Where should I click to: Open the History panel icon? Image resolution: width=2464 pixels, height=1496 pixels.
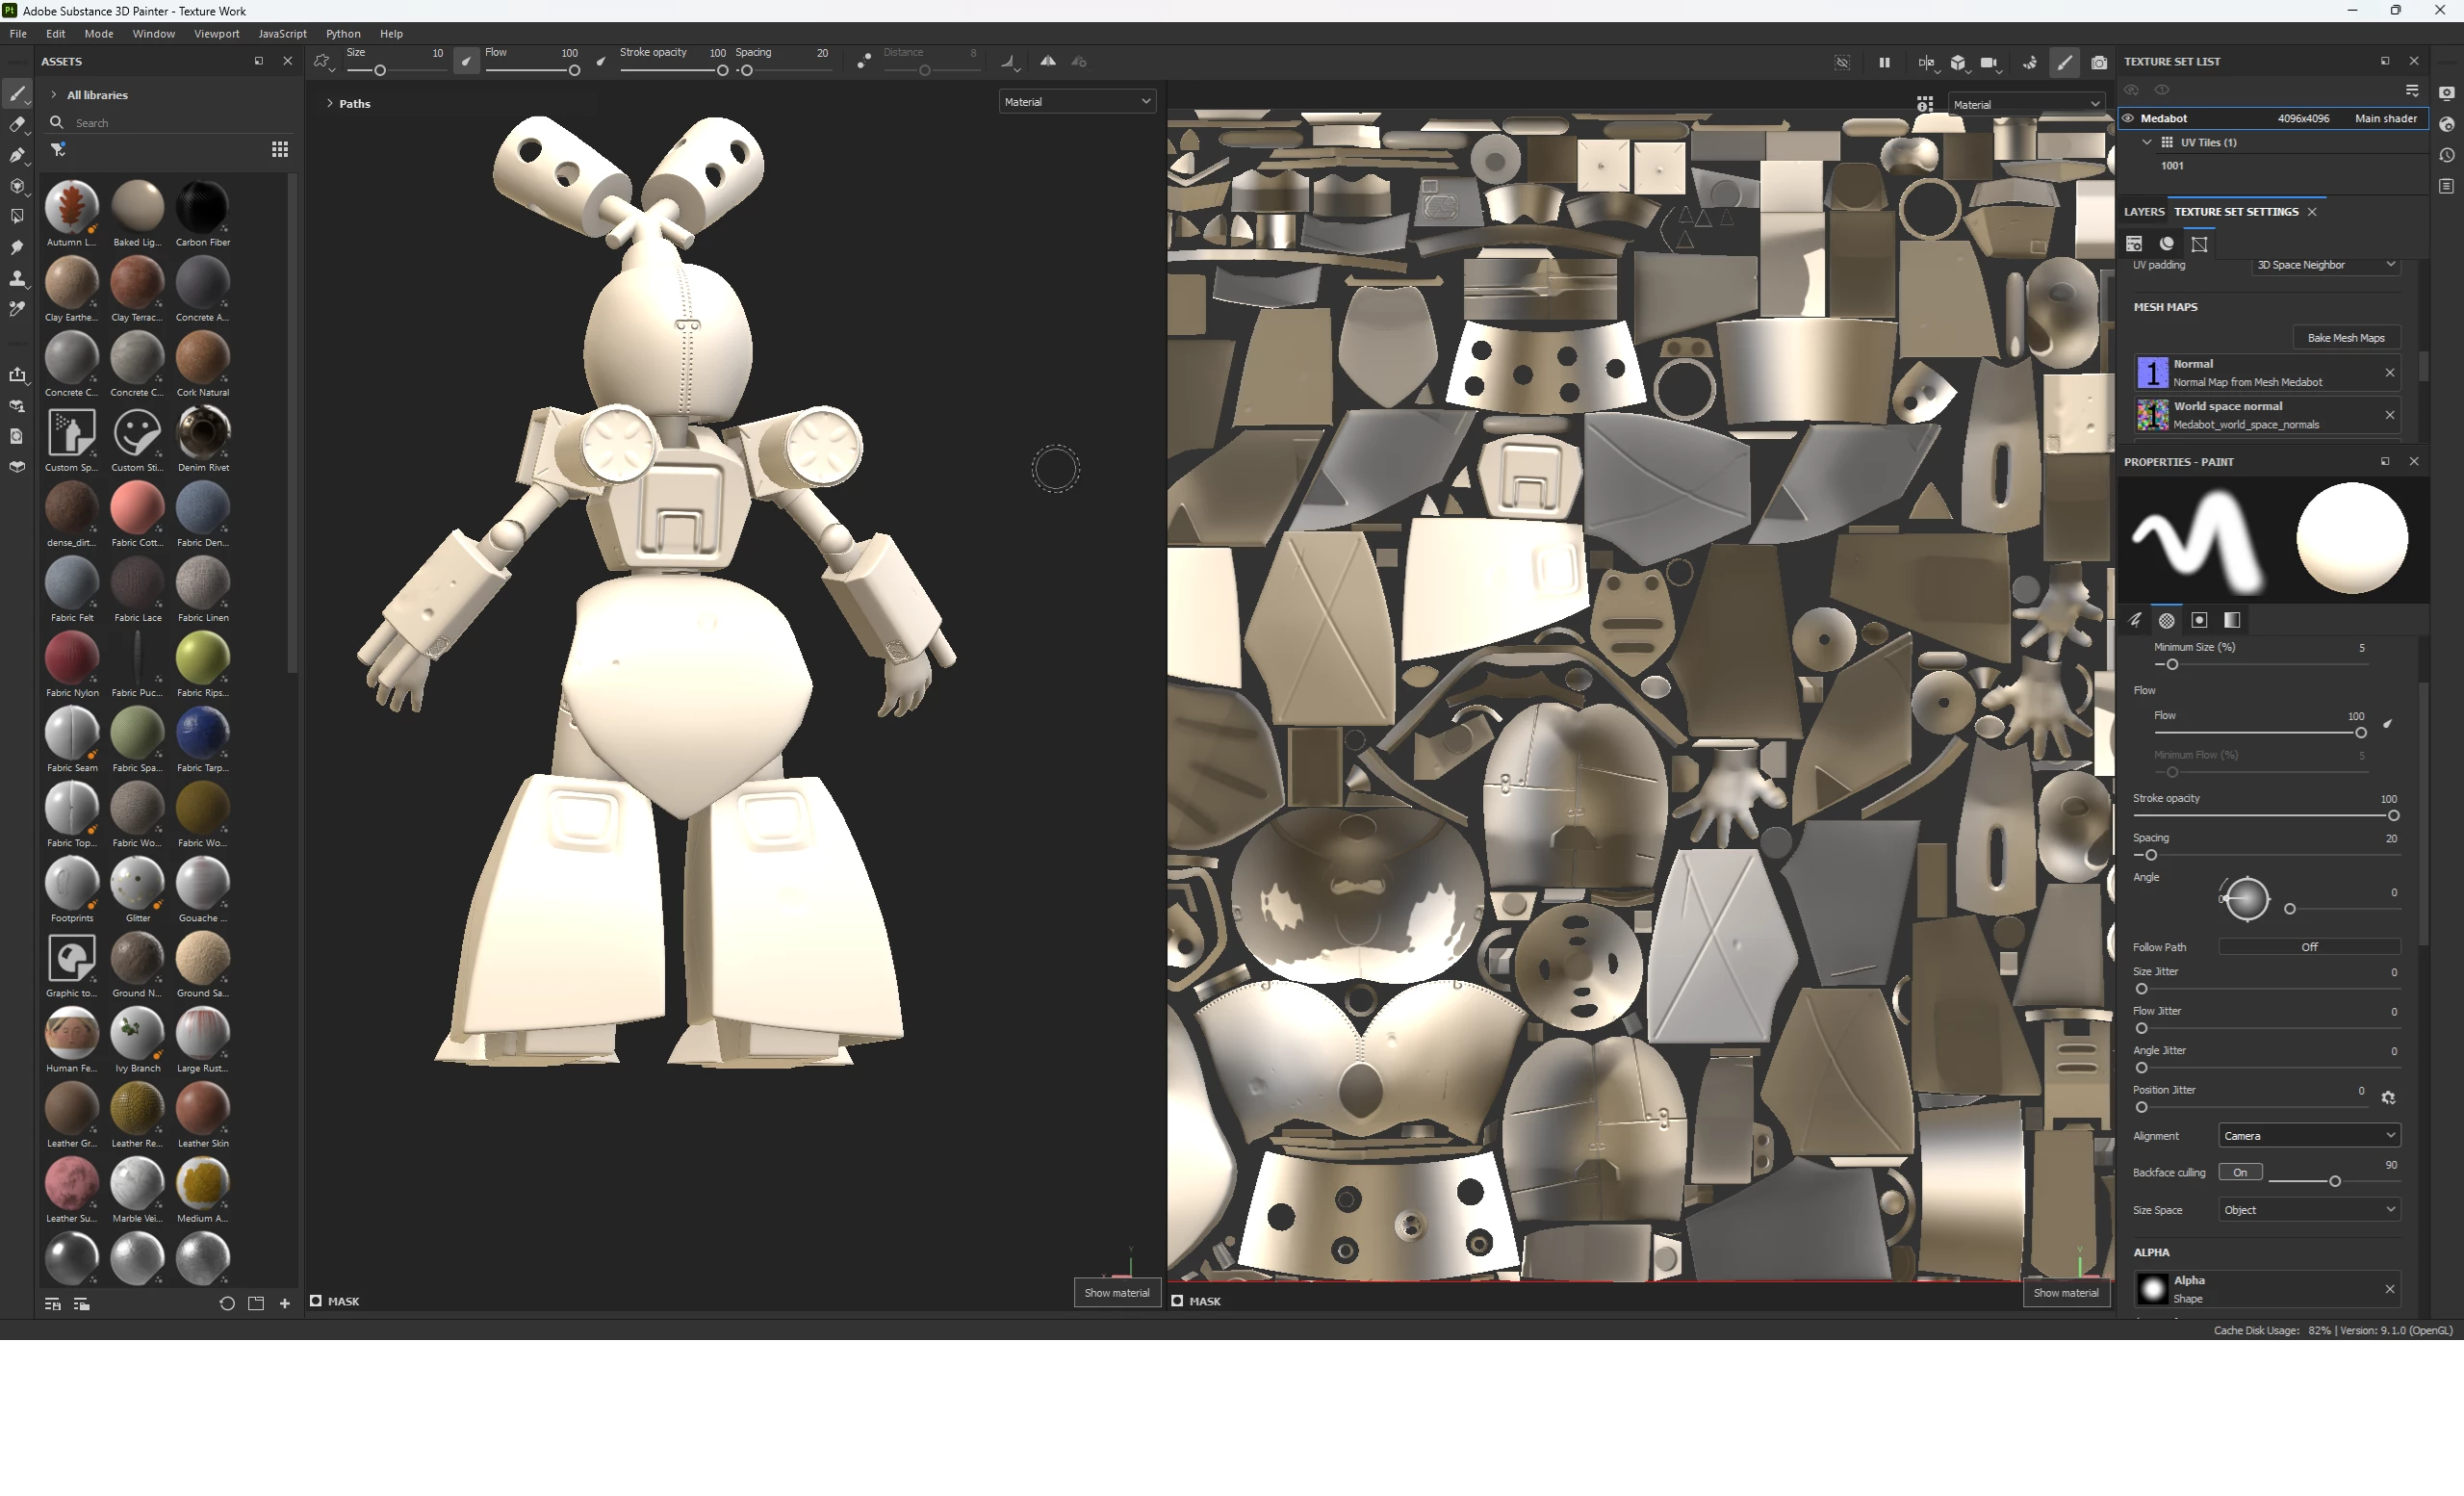click(x=2447, y=155)
